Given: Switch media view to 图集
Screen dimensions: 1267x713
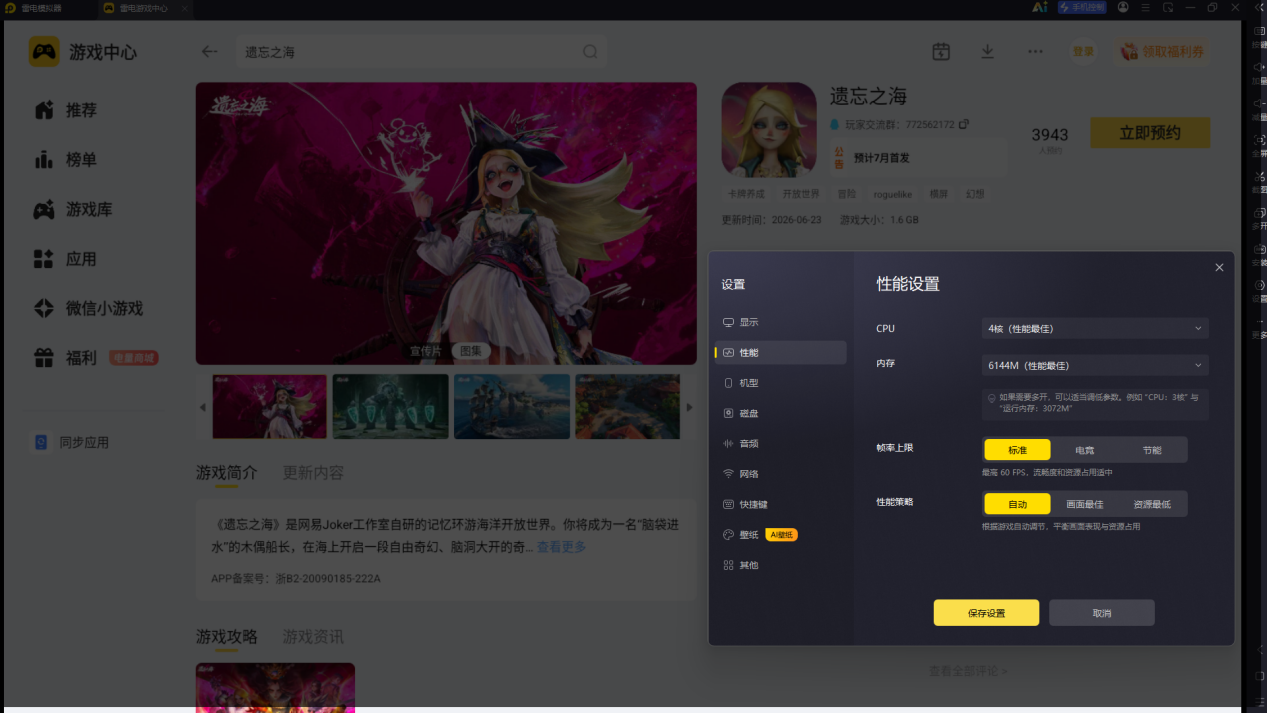Looking at the screenshot, I should [470, 351].
